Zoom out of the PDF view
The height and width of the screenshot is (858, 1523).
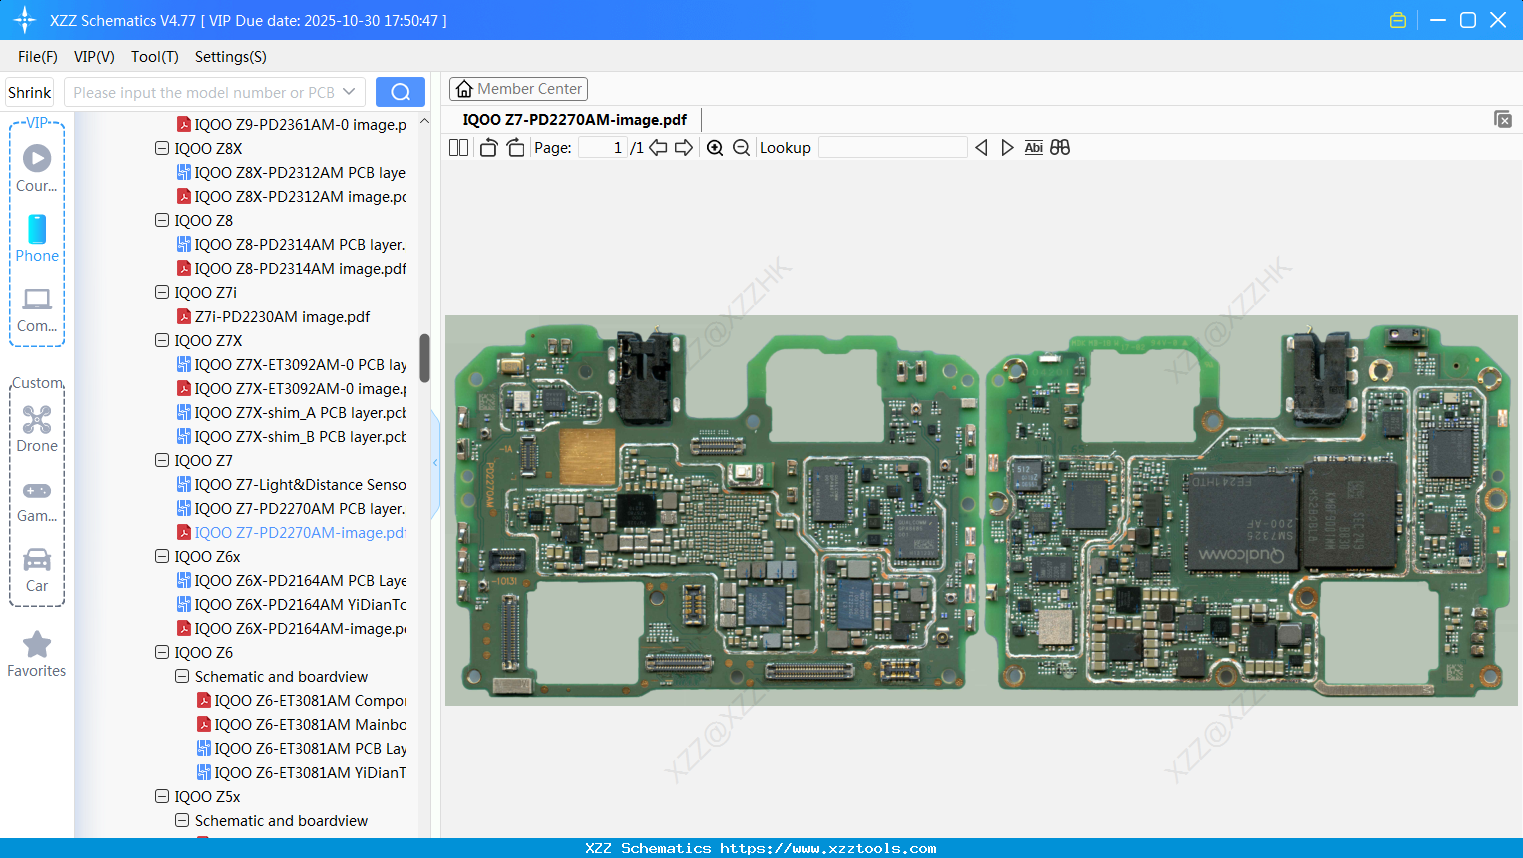741,147
